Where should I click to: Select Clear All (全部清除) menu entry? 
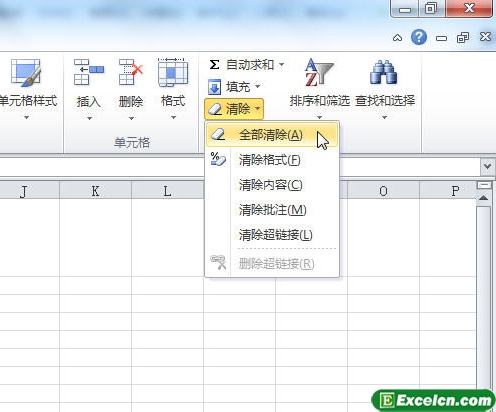tap(272, 135)
